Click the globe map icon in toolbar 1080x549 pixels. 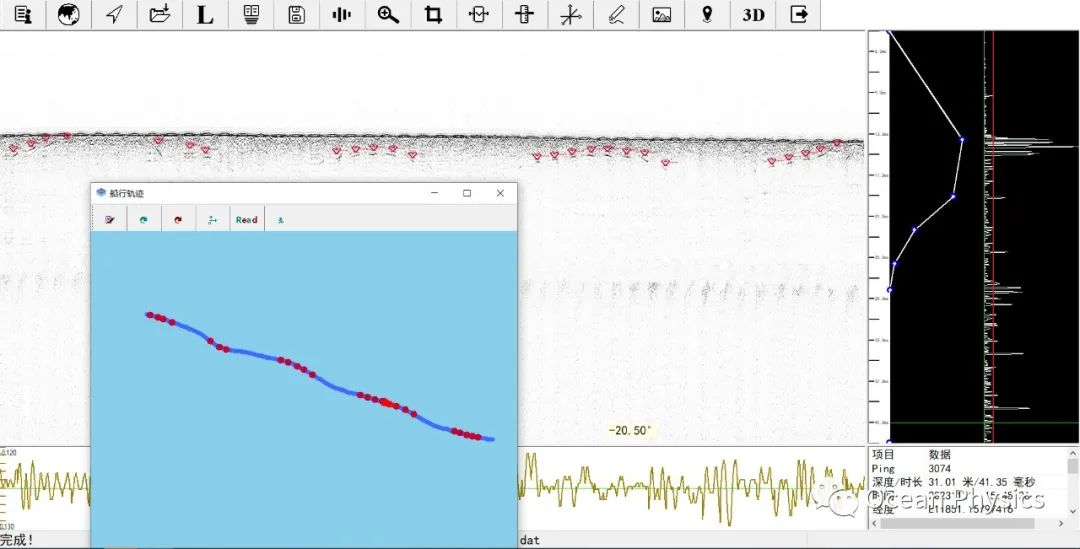click(x=69, y=15)
